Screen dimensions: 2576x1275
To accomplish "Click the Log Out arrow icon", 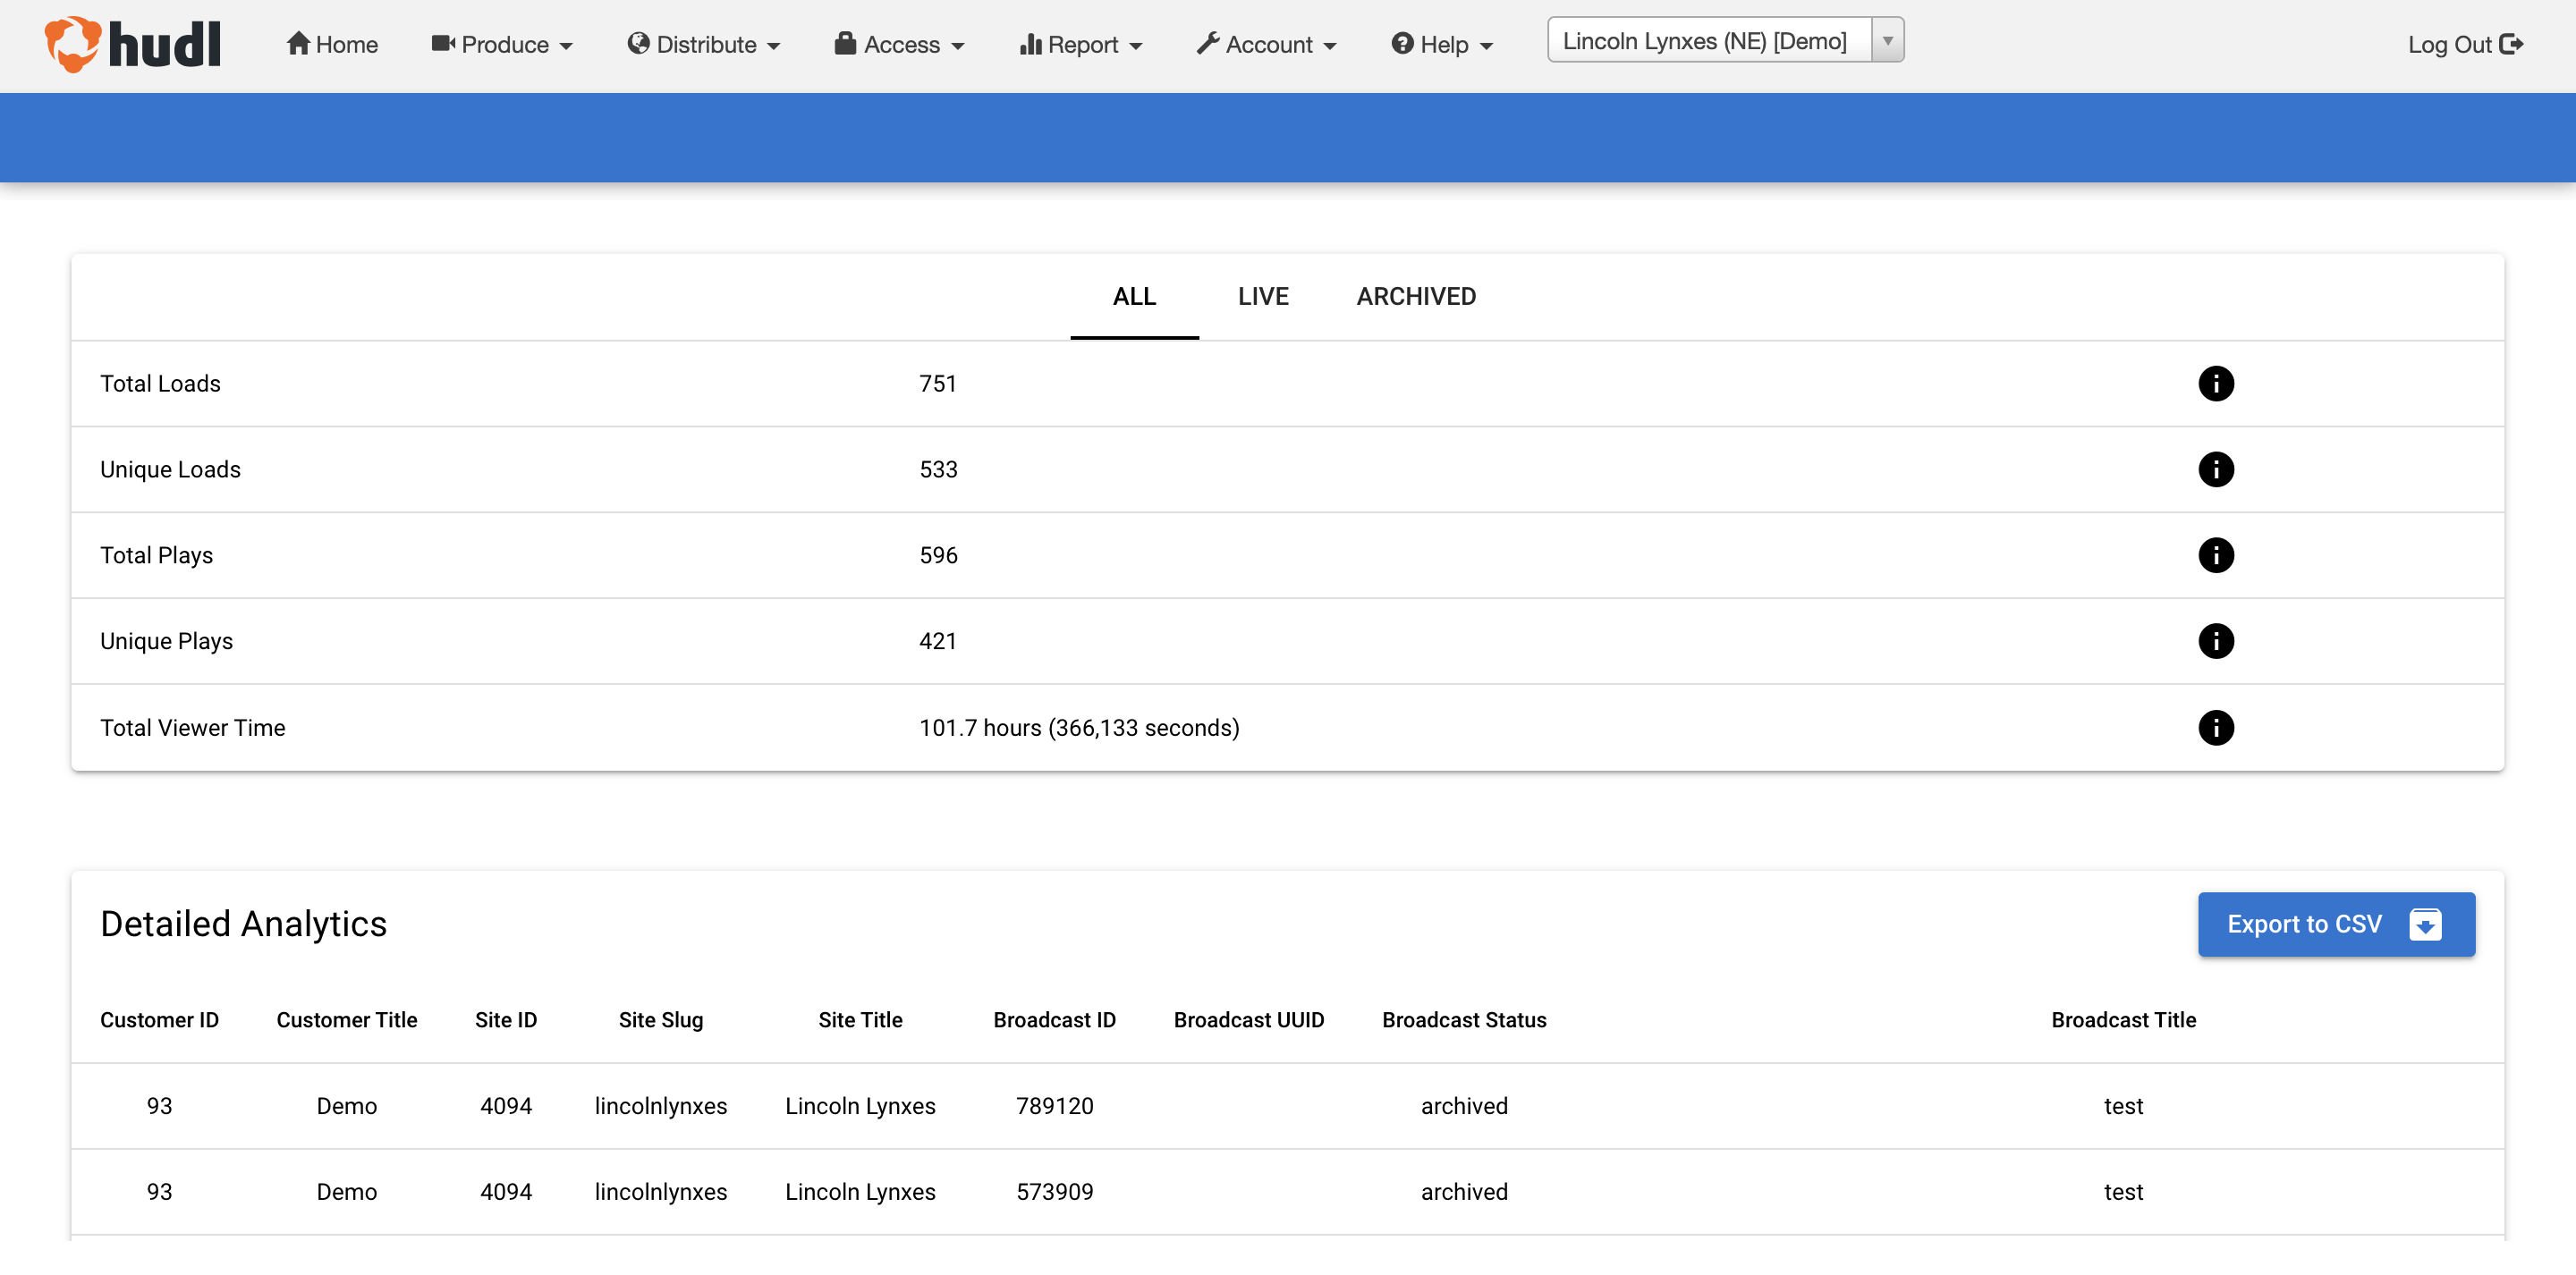I will [2511, 44].
